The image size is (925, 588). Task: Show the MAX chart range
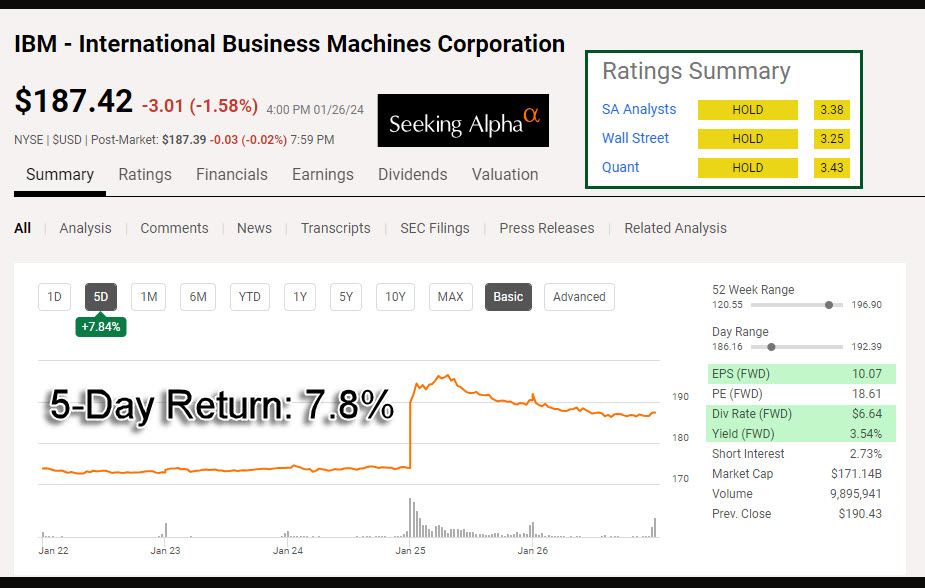coord(450,297)
